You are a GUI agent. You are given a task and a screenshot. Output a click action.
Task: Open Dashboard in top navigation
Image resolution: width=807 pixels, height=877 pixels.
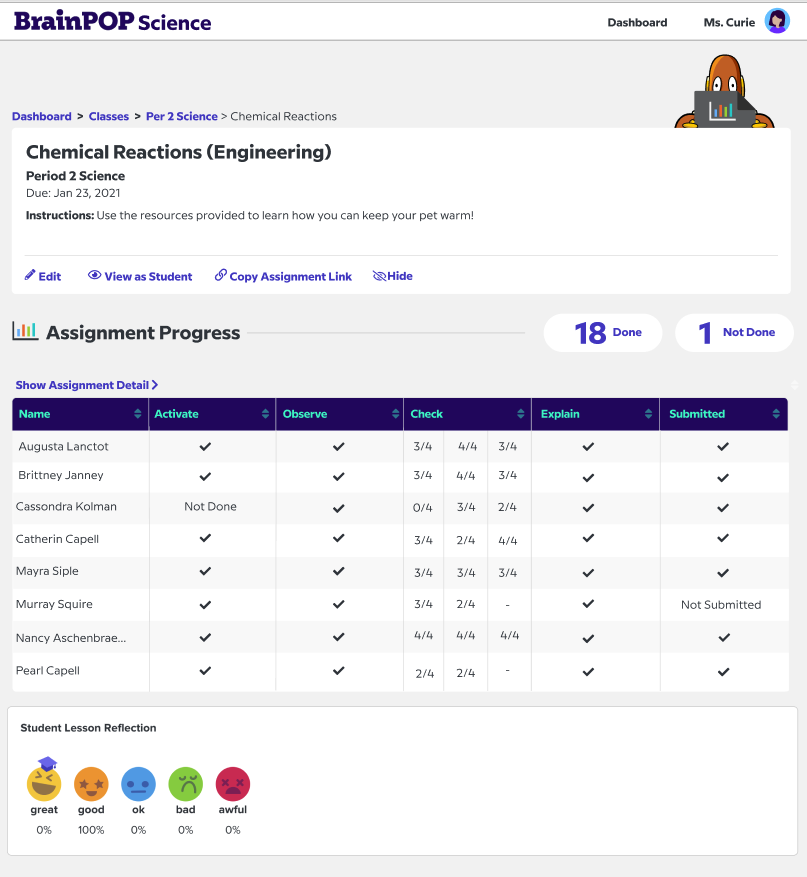637,22
